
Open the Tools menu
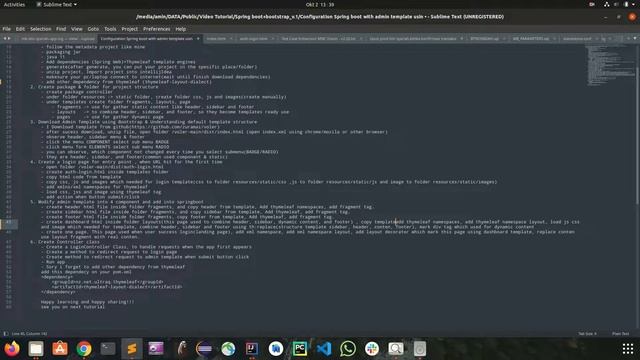[110, 29]
